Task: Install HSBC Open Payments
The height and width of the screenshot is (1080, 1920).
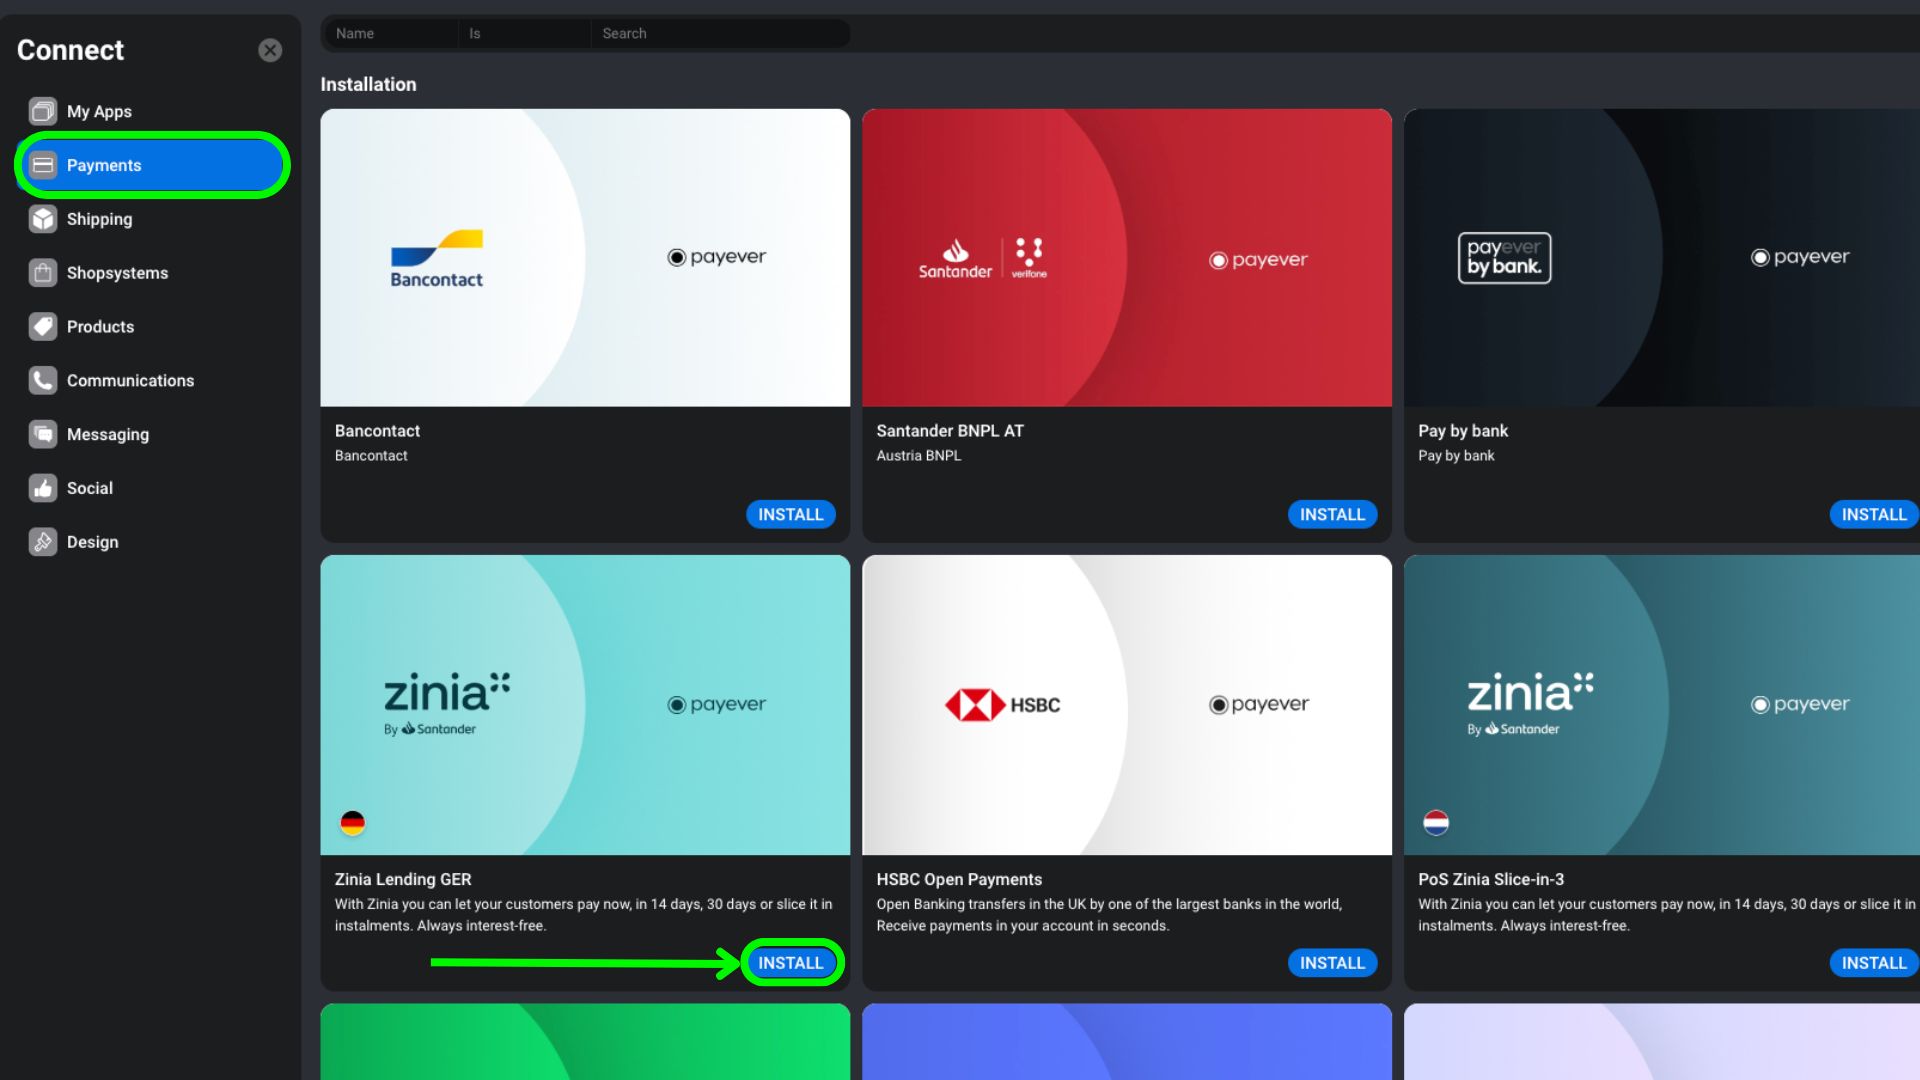Action: coord(1332,963)
